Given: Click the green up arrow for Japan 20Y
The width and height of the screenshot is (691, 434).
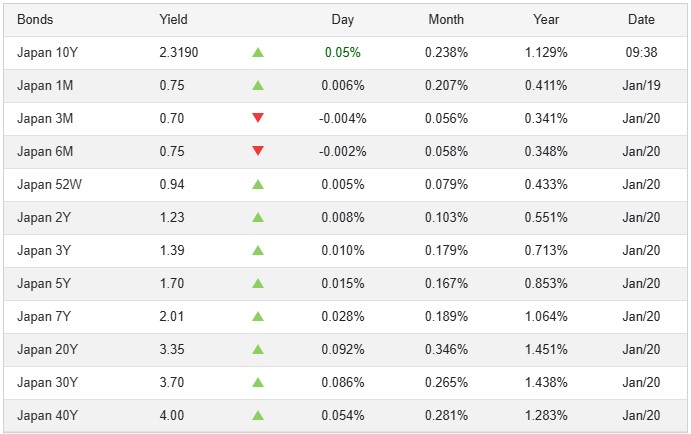Looking at the screenshot, I should click(258, 349).
